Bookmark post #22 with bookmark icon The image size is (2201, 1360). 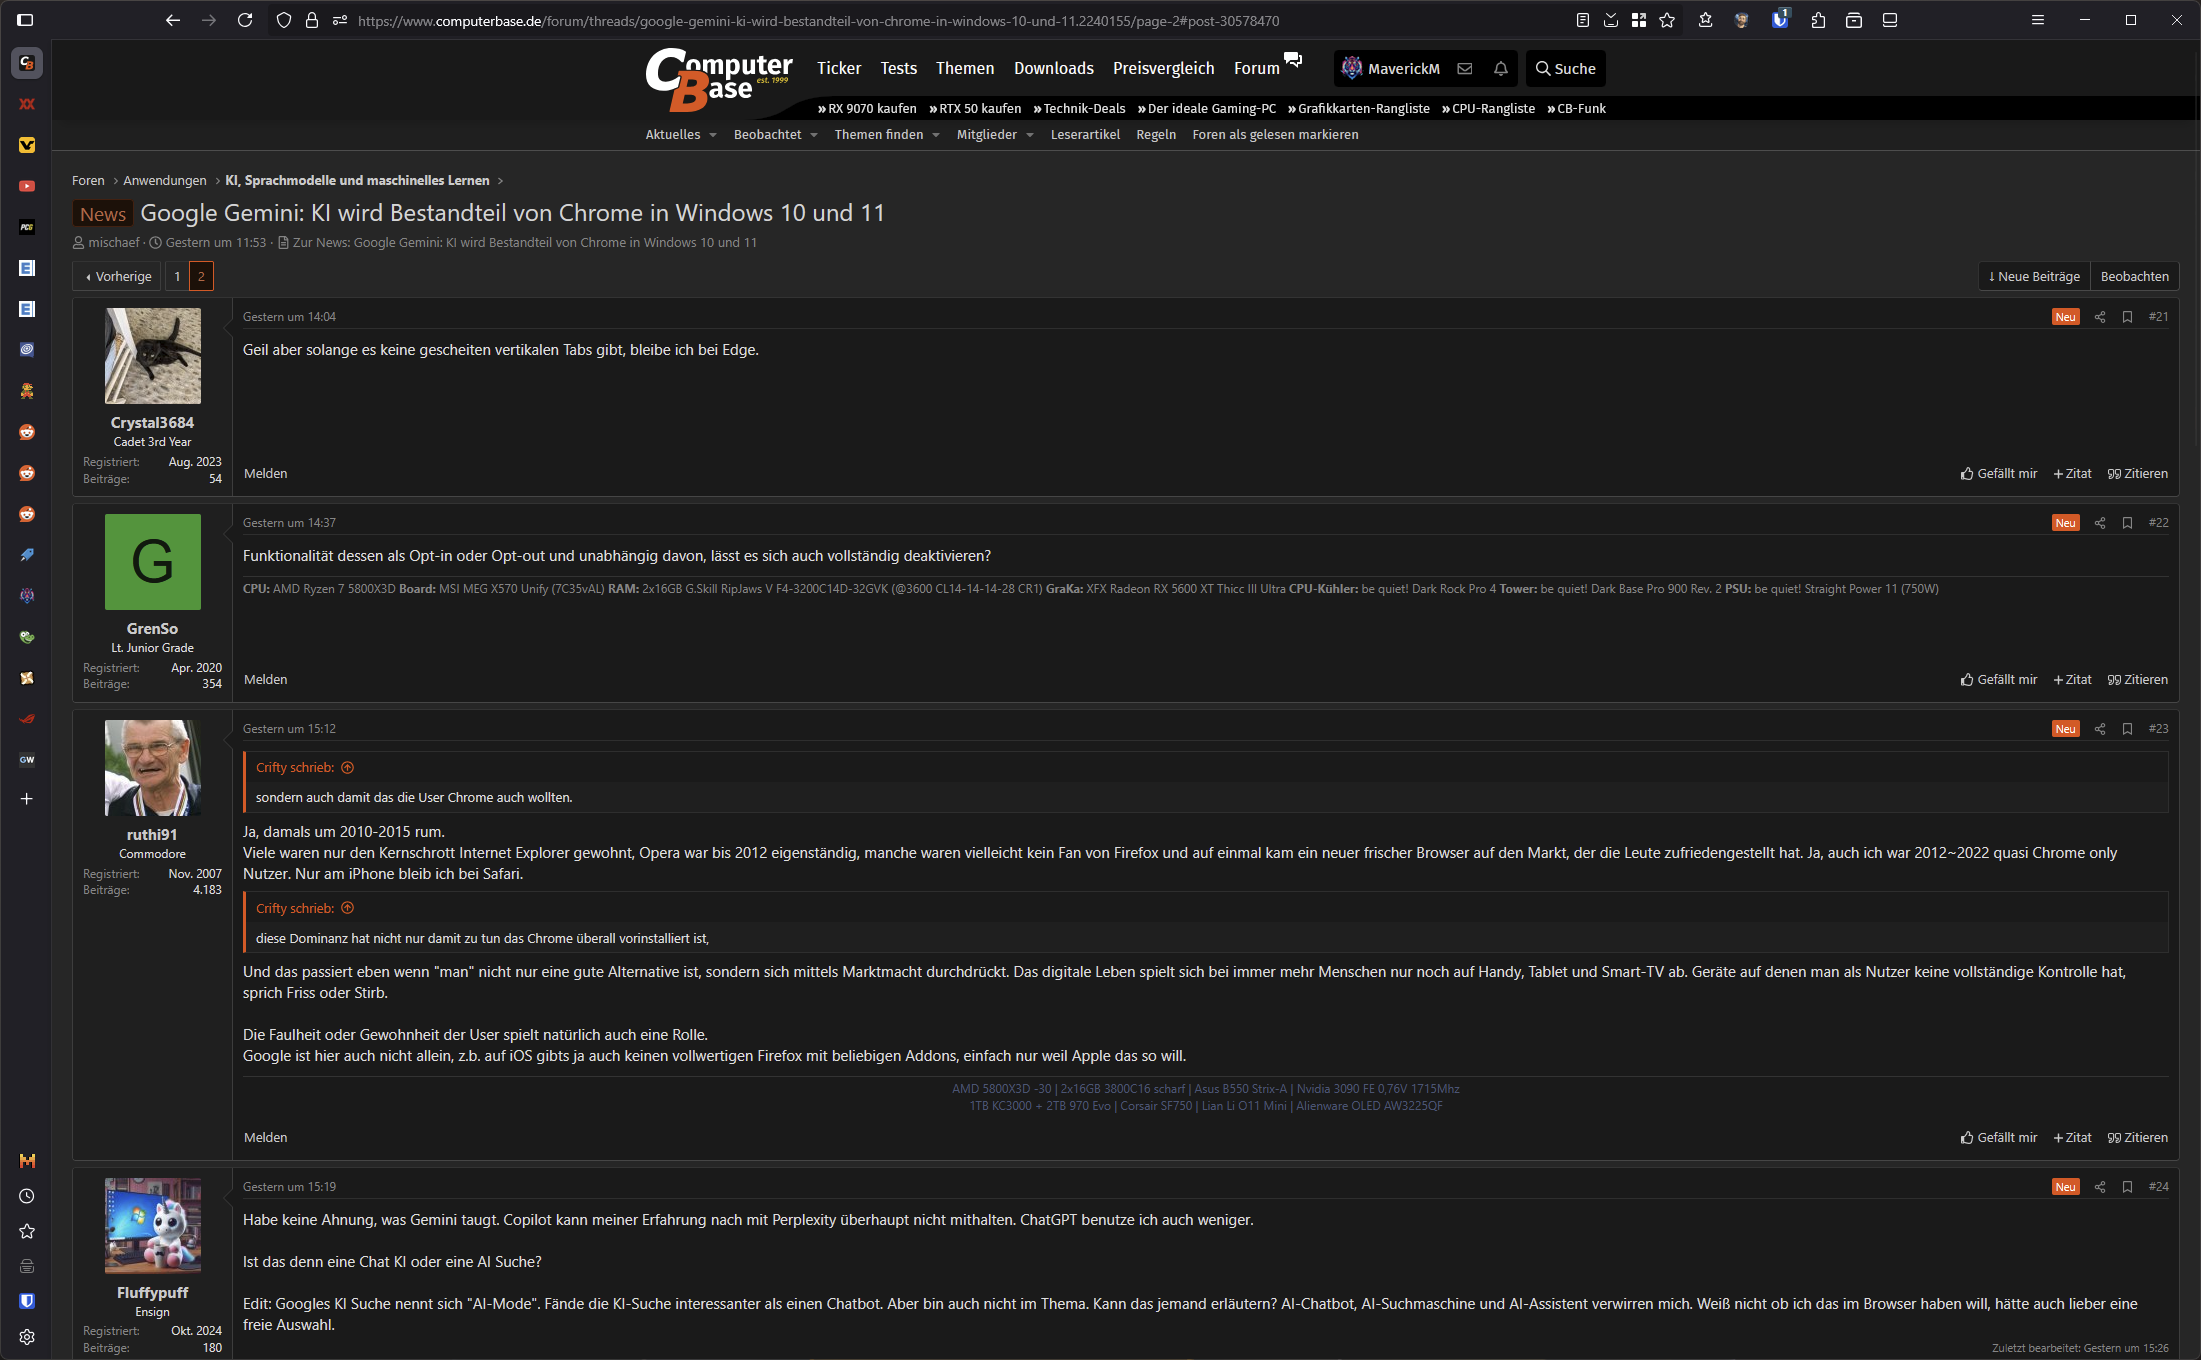2127,523
